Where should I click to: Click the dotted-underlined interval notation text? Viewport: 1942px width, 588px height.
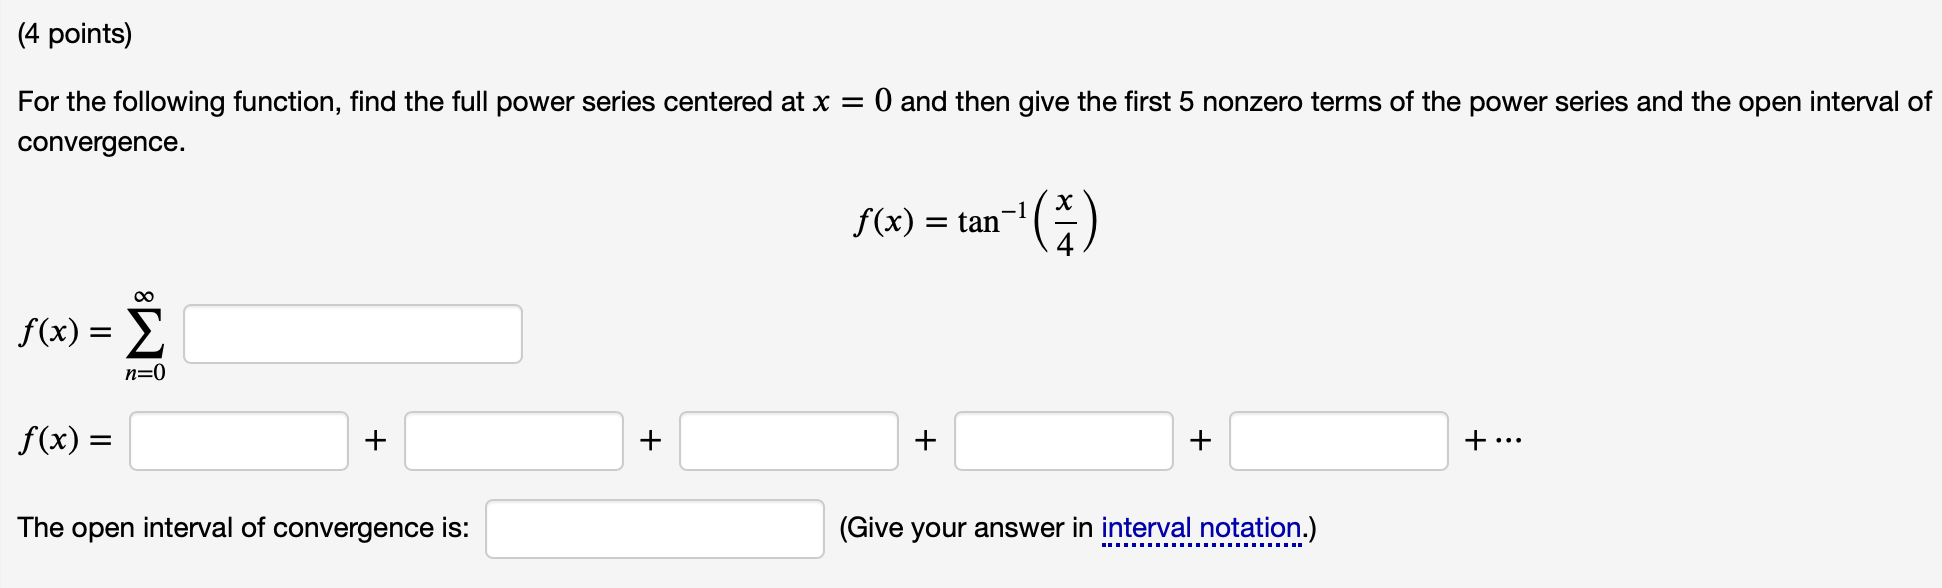pyautogui.click(x=1200, y=526)
